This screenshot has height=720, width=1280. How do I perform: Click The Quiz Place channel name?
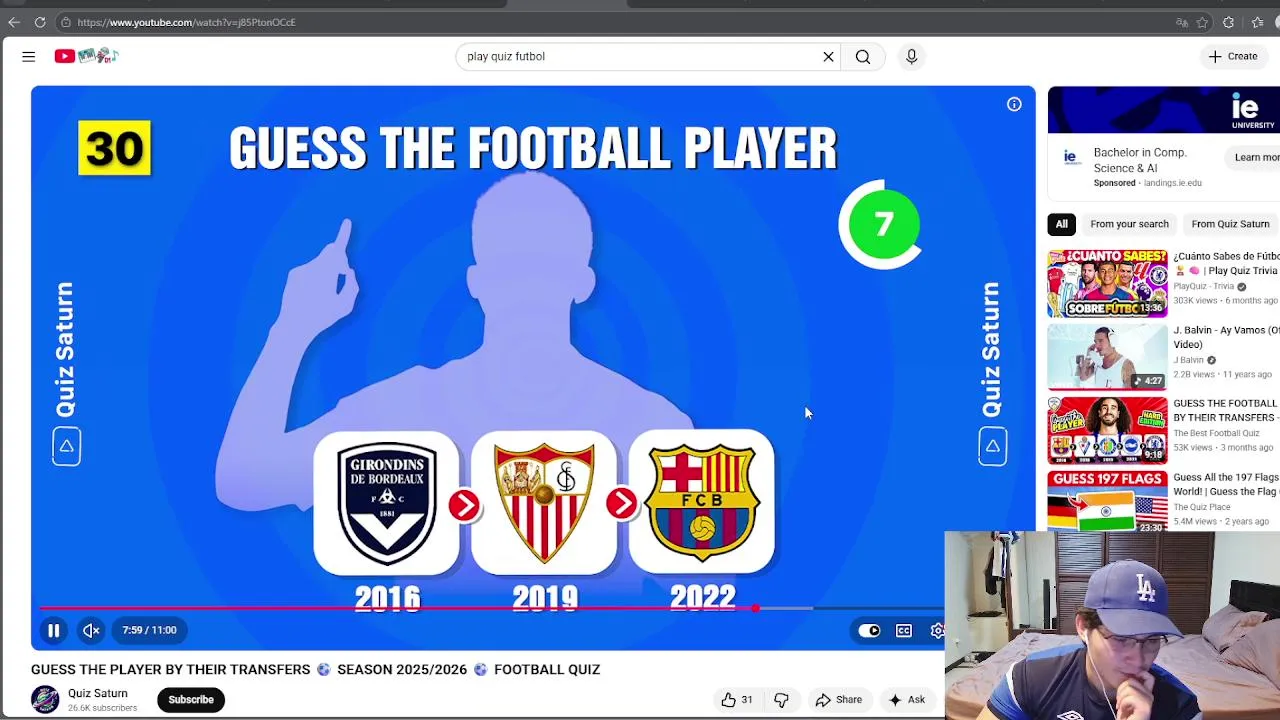click(1202, 507)
